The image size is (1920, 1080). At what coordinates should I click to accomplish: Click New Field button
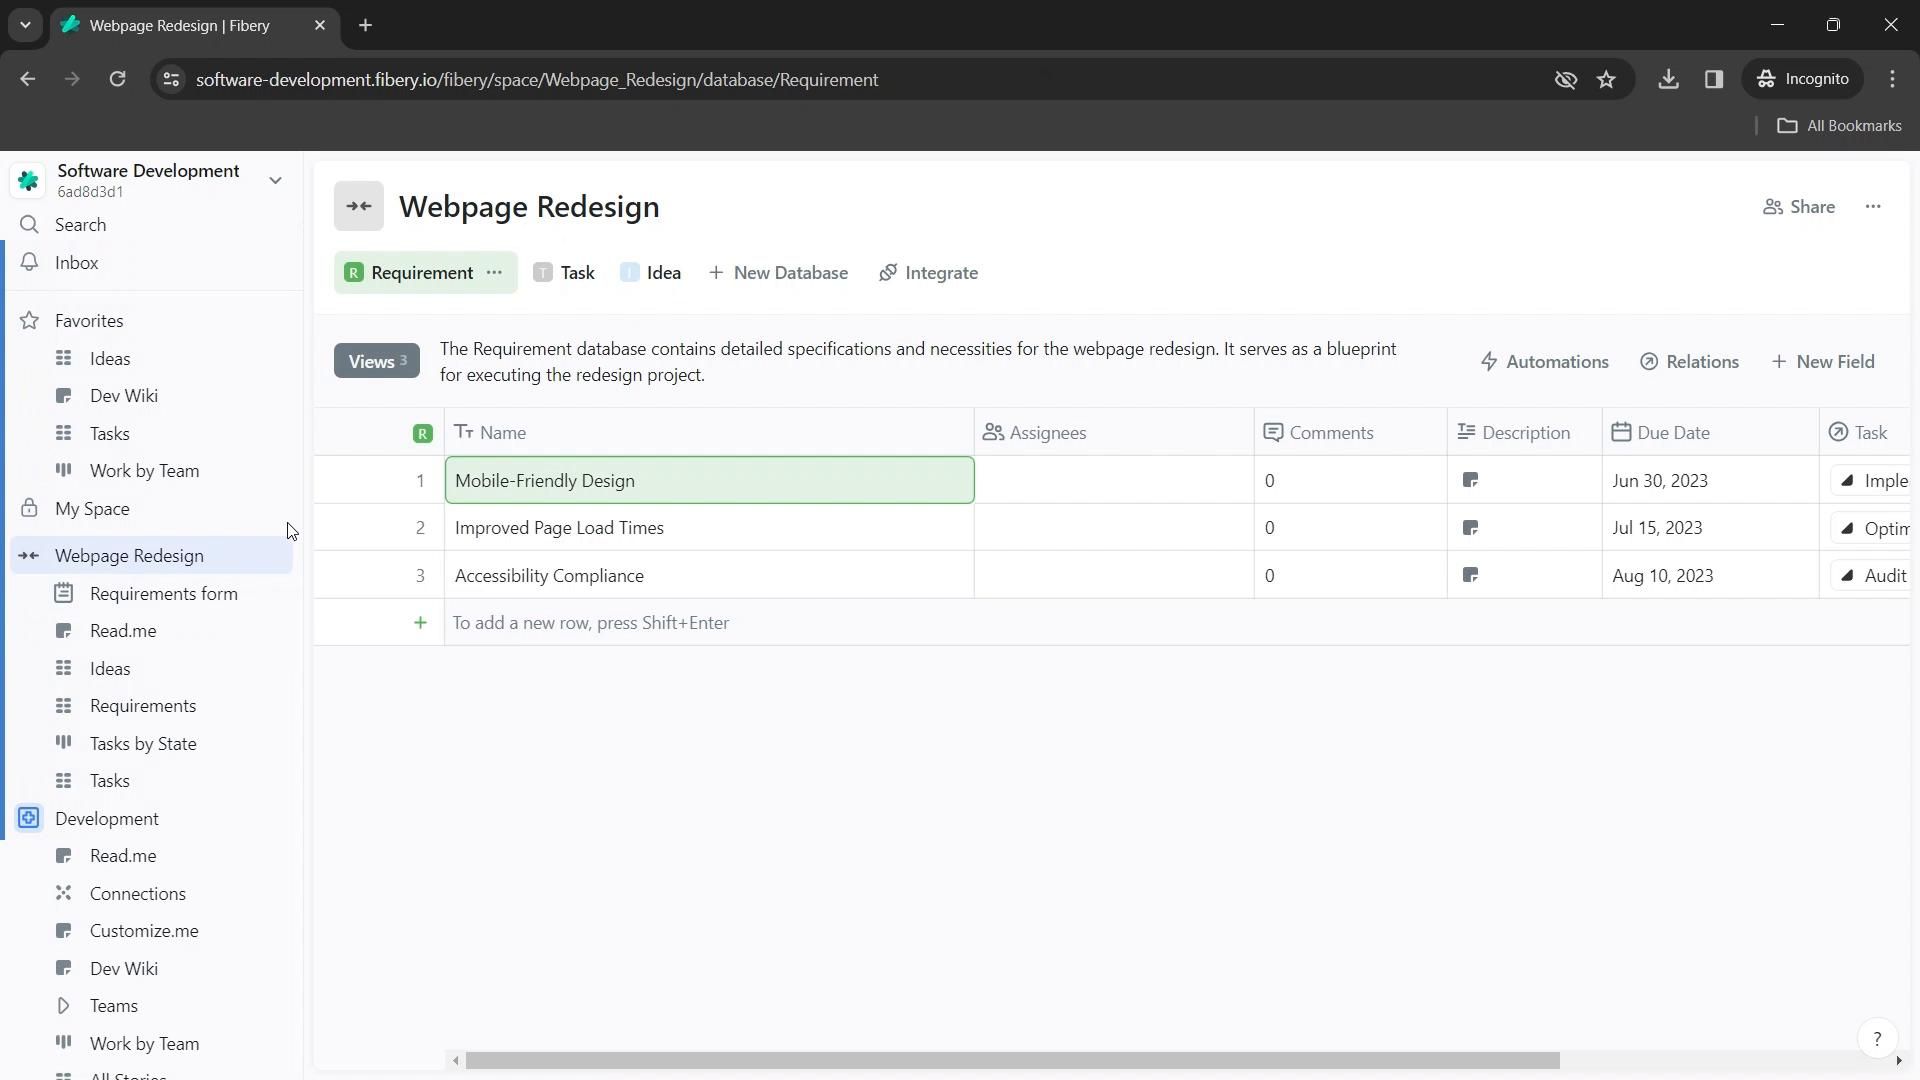point(1823,362)
